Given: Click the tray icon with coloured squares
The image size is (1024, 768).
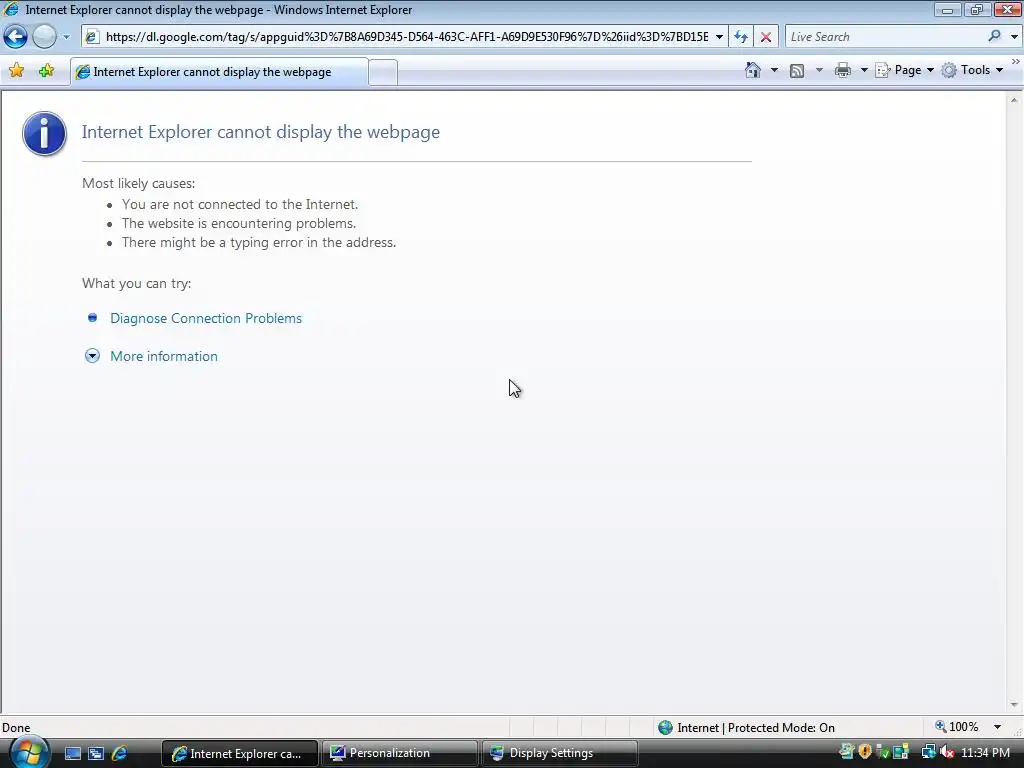Looking at the screenshot, I should coord(901,753).
